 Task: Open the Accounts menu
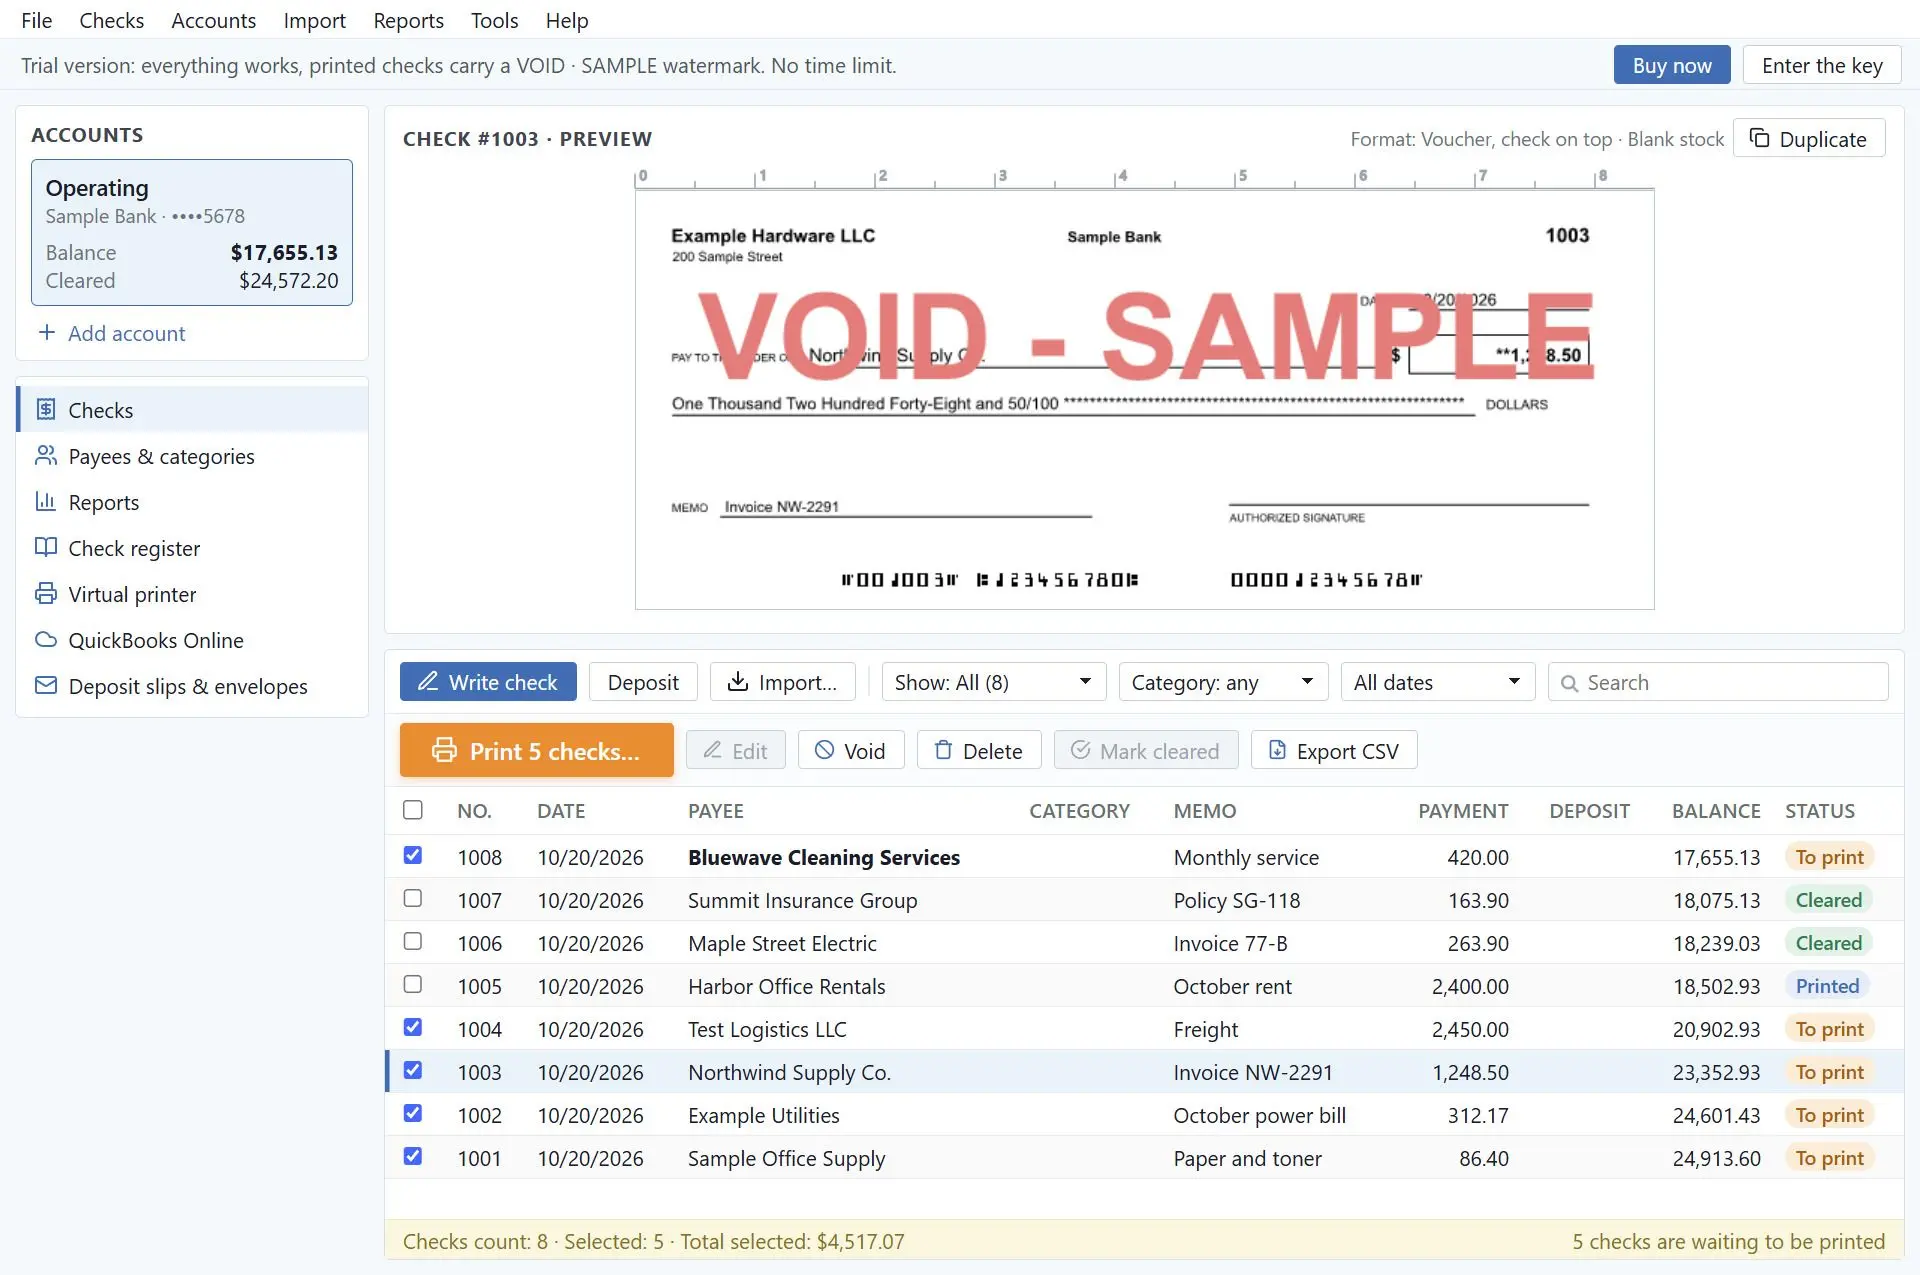(x=213, y=20)
